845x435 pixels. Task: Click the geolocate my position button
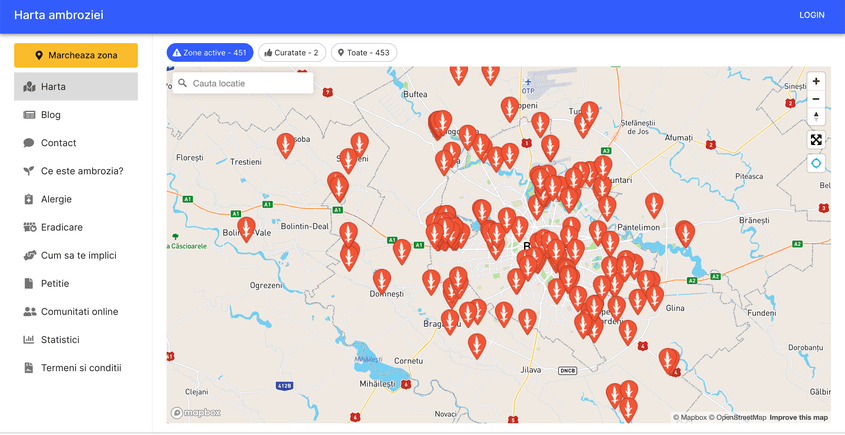816,163
